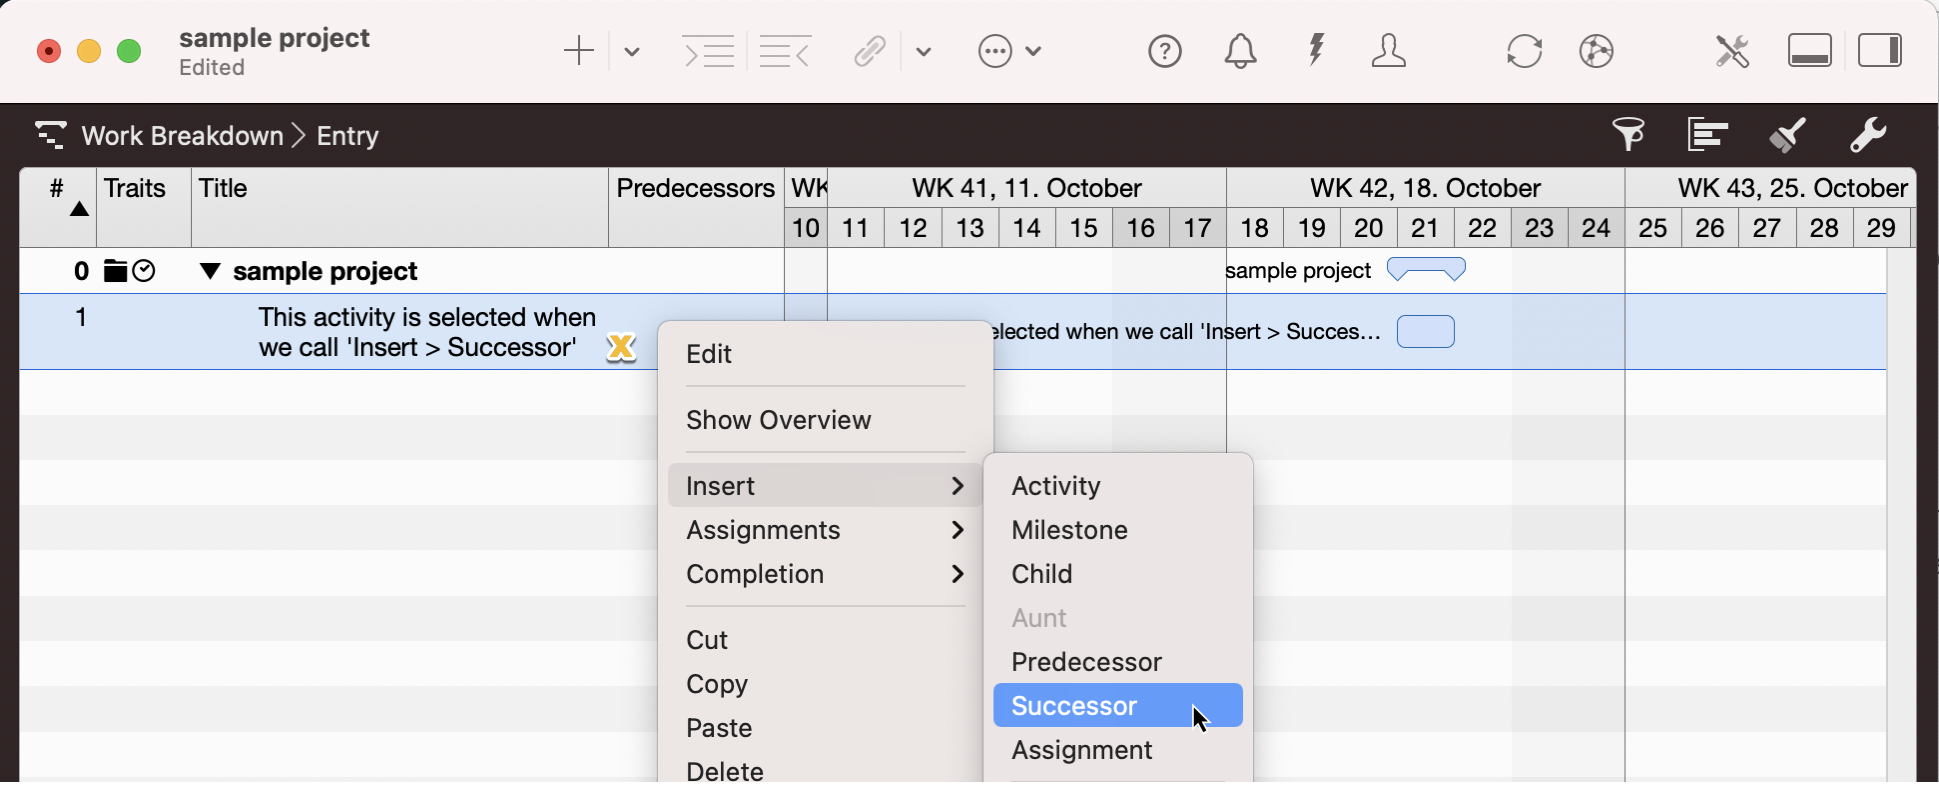Choose Successor from the Insert submenu
Screen dimensions: 1939x785
1074,706
